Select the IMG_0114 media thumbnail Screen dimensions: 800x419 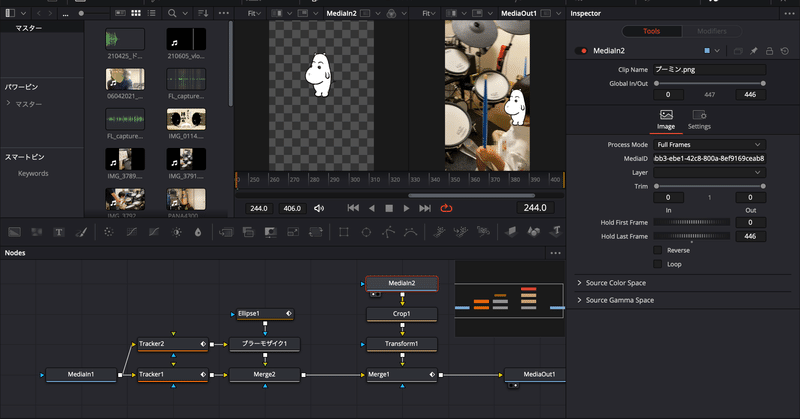186,119
